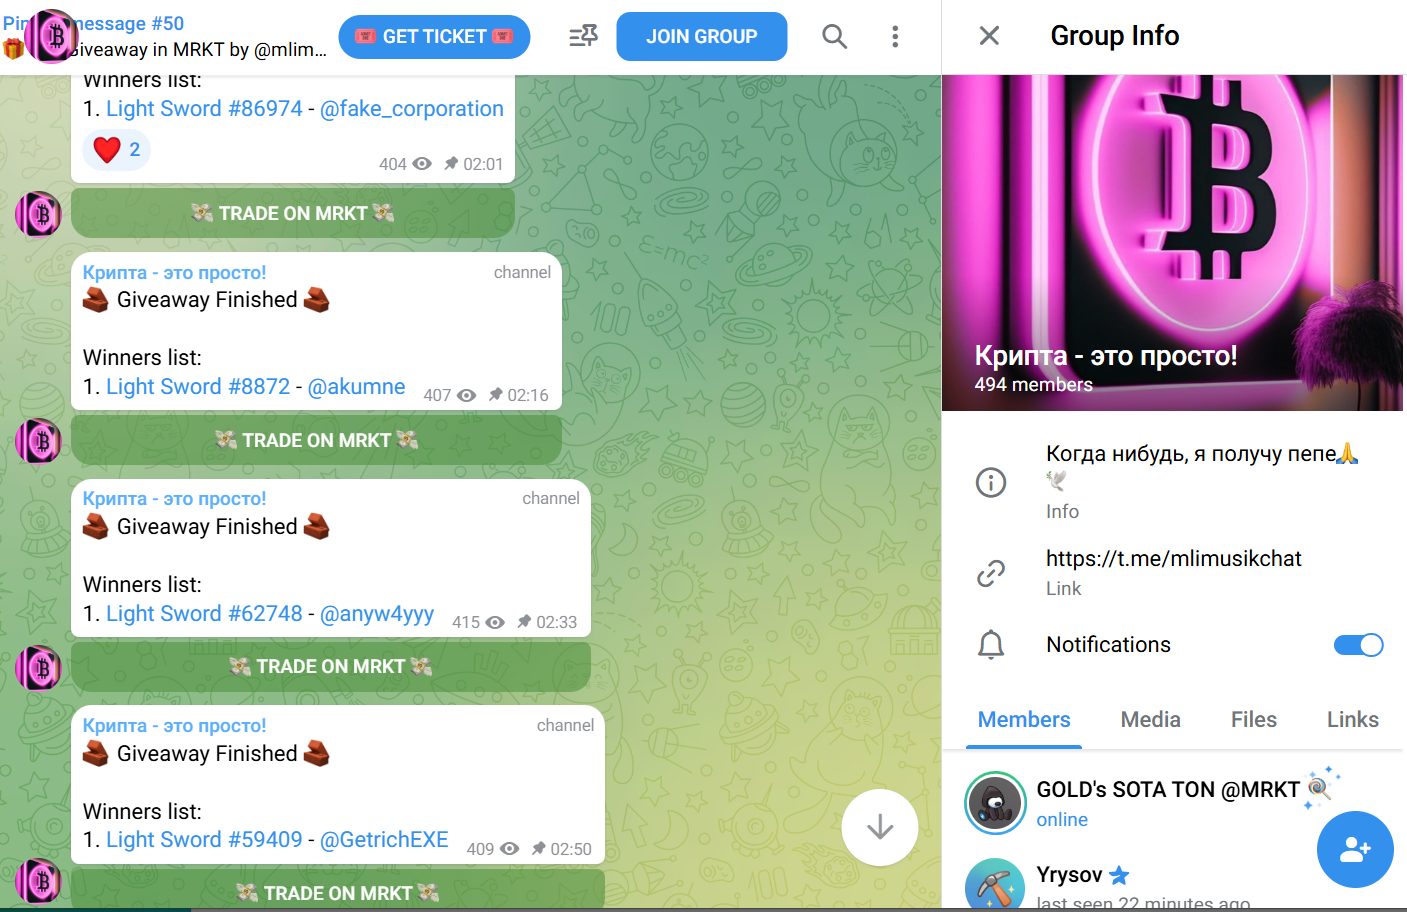
Task: Click channel name on the @anyw4yyy message
Action: [174, 498]
